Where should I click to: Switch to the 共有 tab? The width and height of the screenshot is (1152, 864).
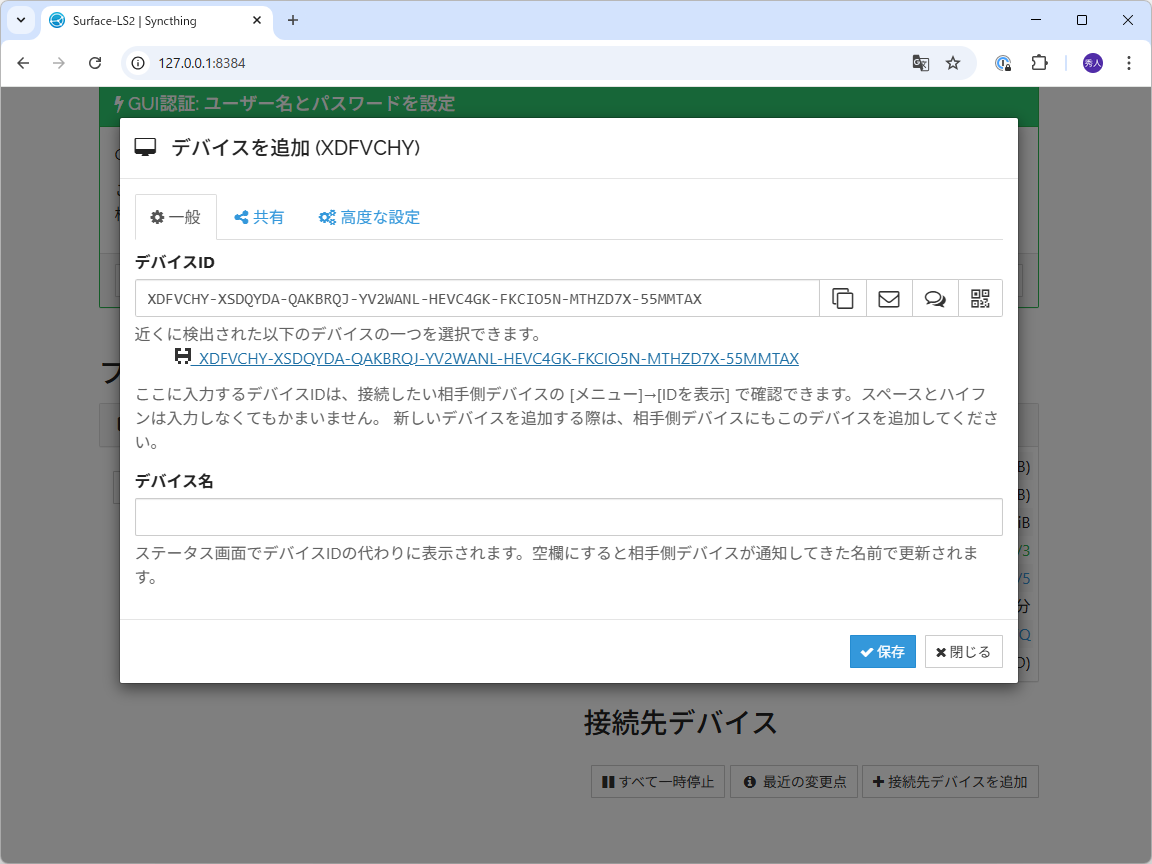(259, 216)
